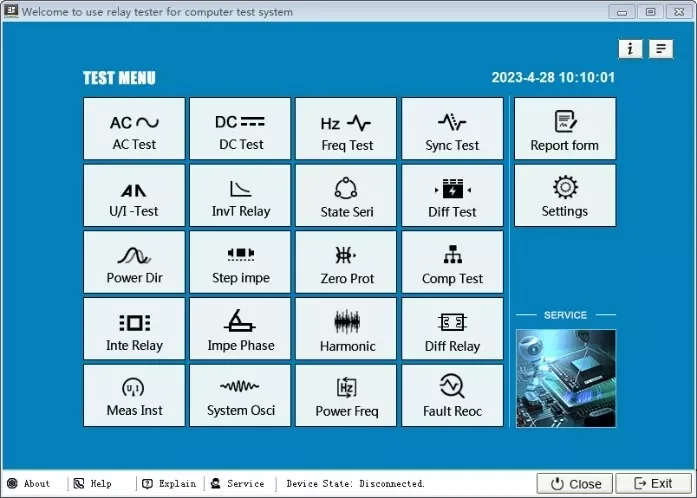
Task: Click the Device State: Disconnected status
Action: [356, 483]
